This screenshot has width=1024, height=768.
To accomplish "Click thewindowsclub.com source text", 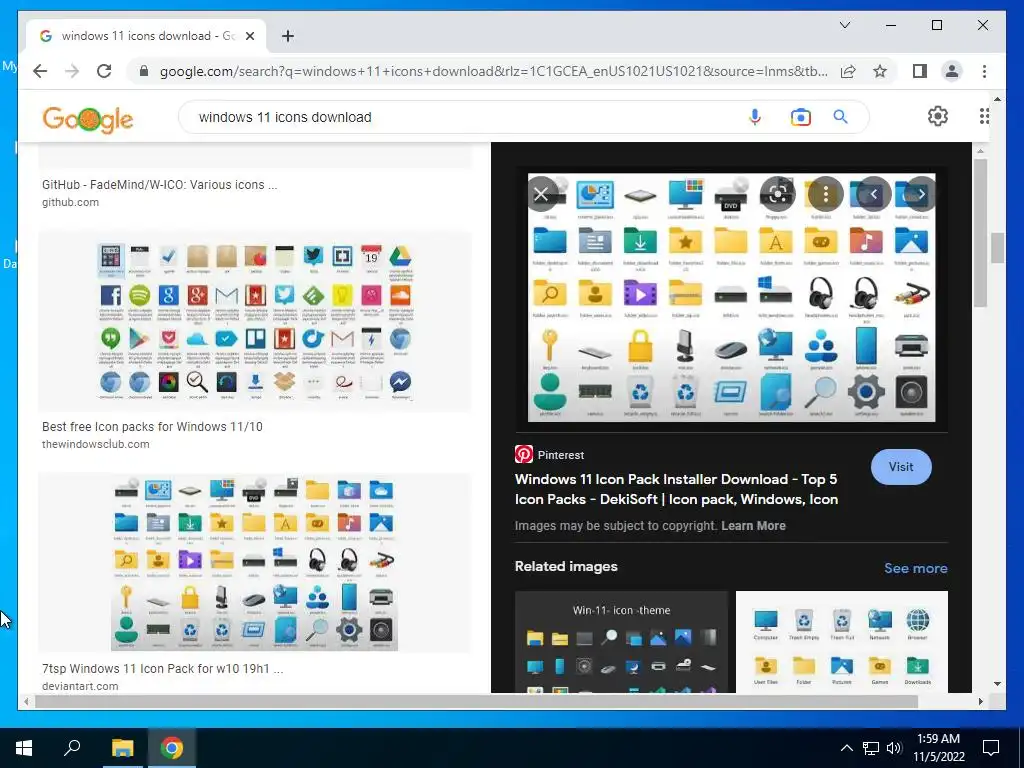I will [x=95, y=444].
